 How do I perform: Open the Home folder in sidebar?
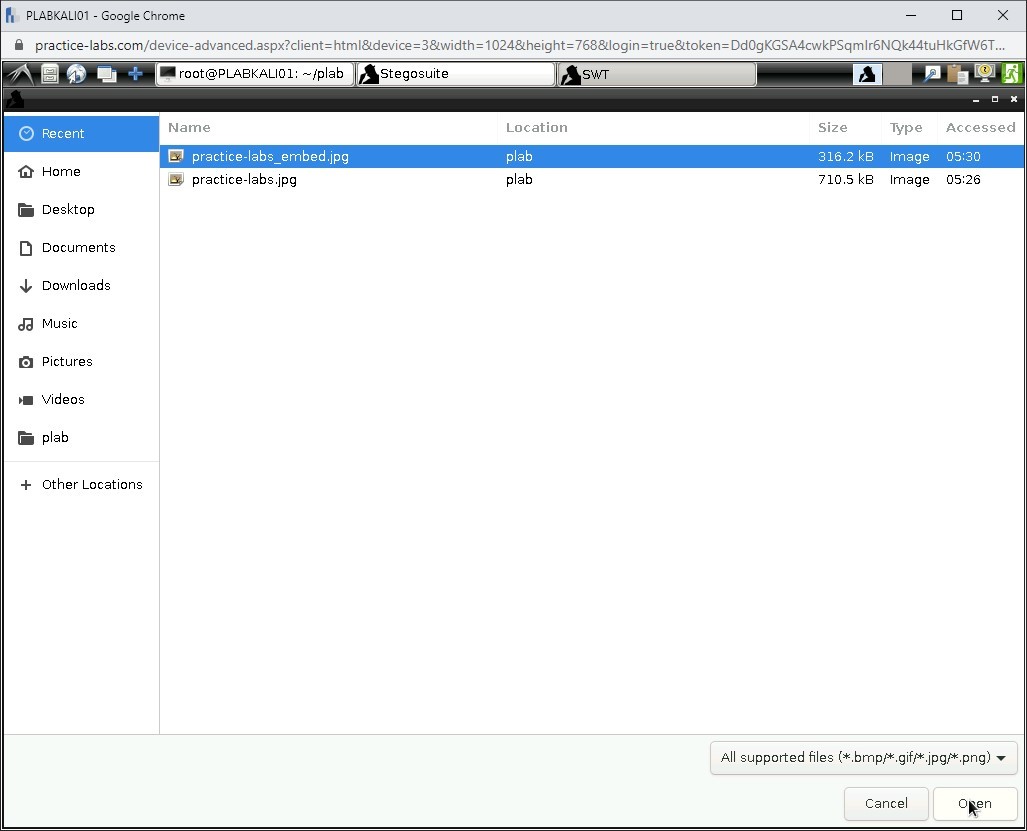pos(61,172)
